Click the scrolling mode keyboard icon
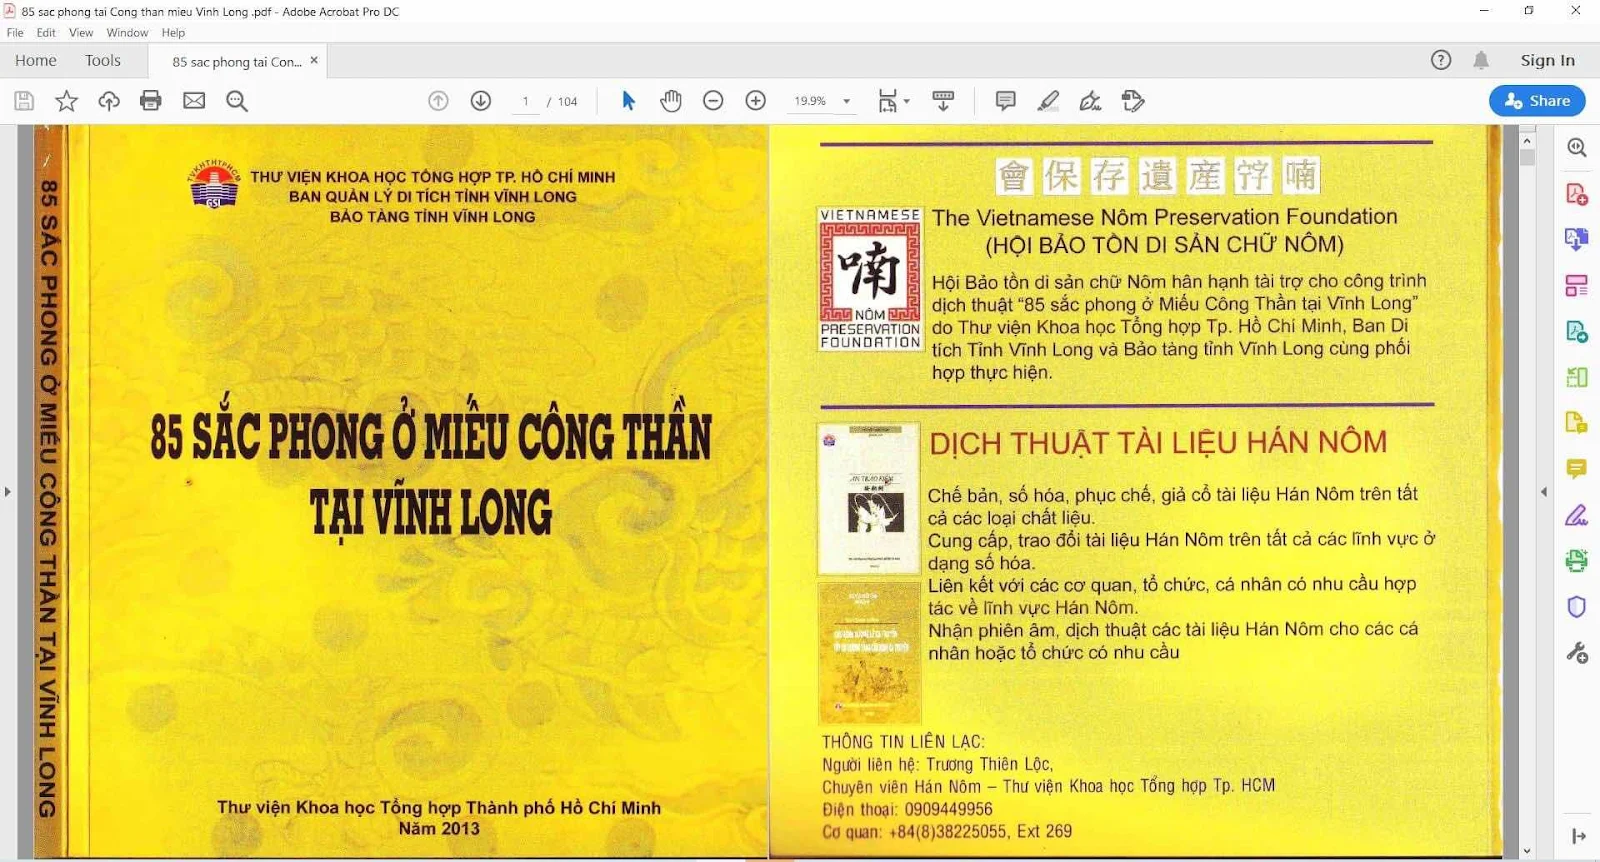The height and width of the screenshot is (862, 1600). click(x=943, y=101)
